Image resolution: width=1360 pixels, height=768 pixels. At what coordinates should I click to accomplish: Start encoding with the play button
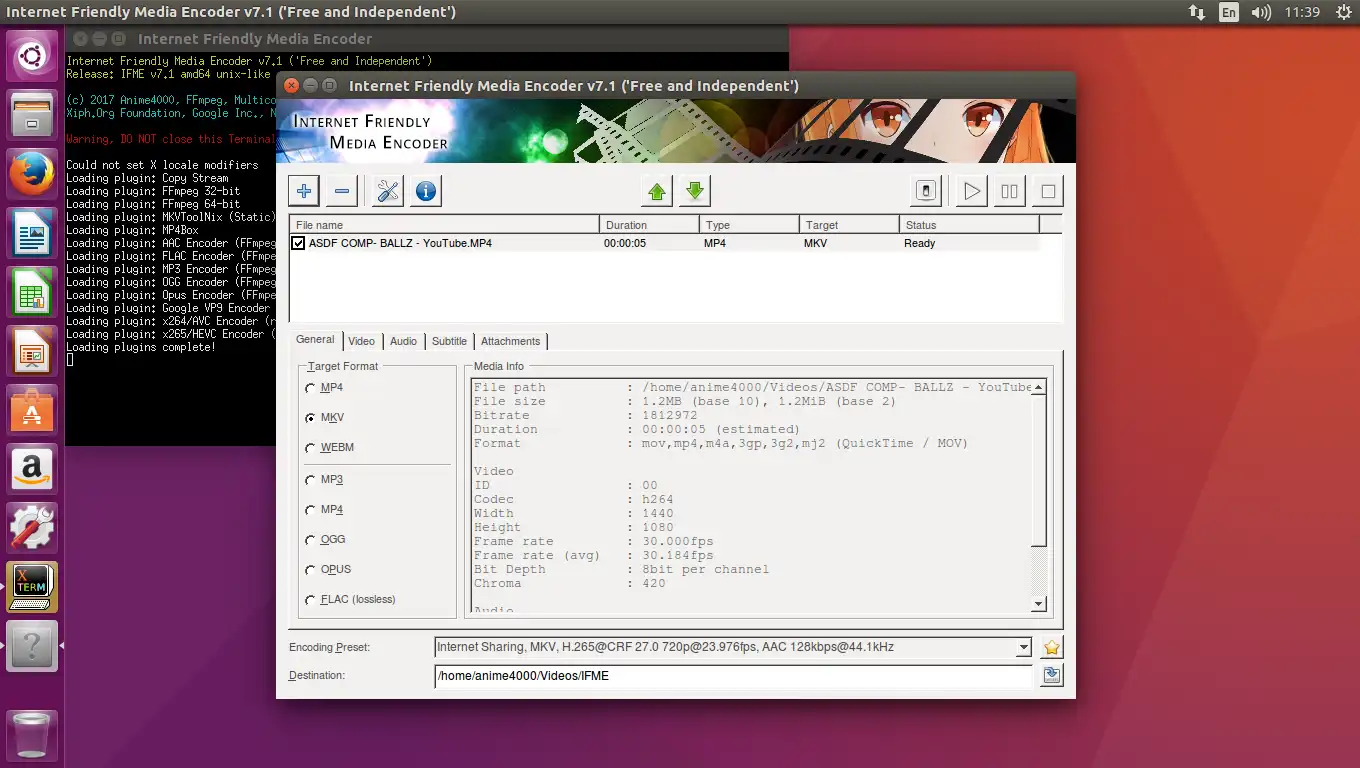pyautogui.click(x=971, y=191)
